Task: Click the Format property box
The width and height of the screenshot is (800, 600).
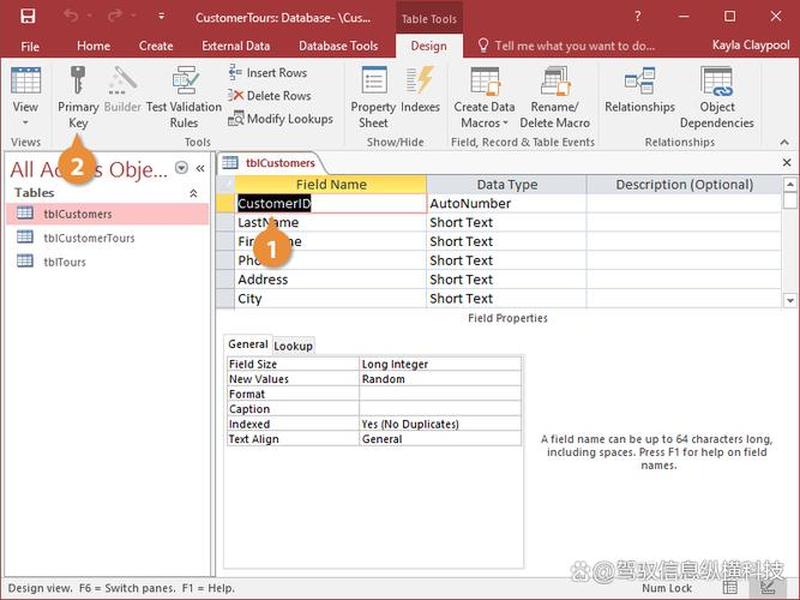Action: tap(440, 394)
